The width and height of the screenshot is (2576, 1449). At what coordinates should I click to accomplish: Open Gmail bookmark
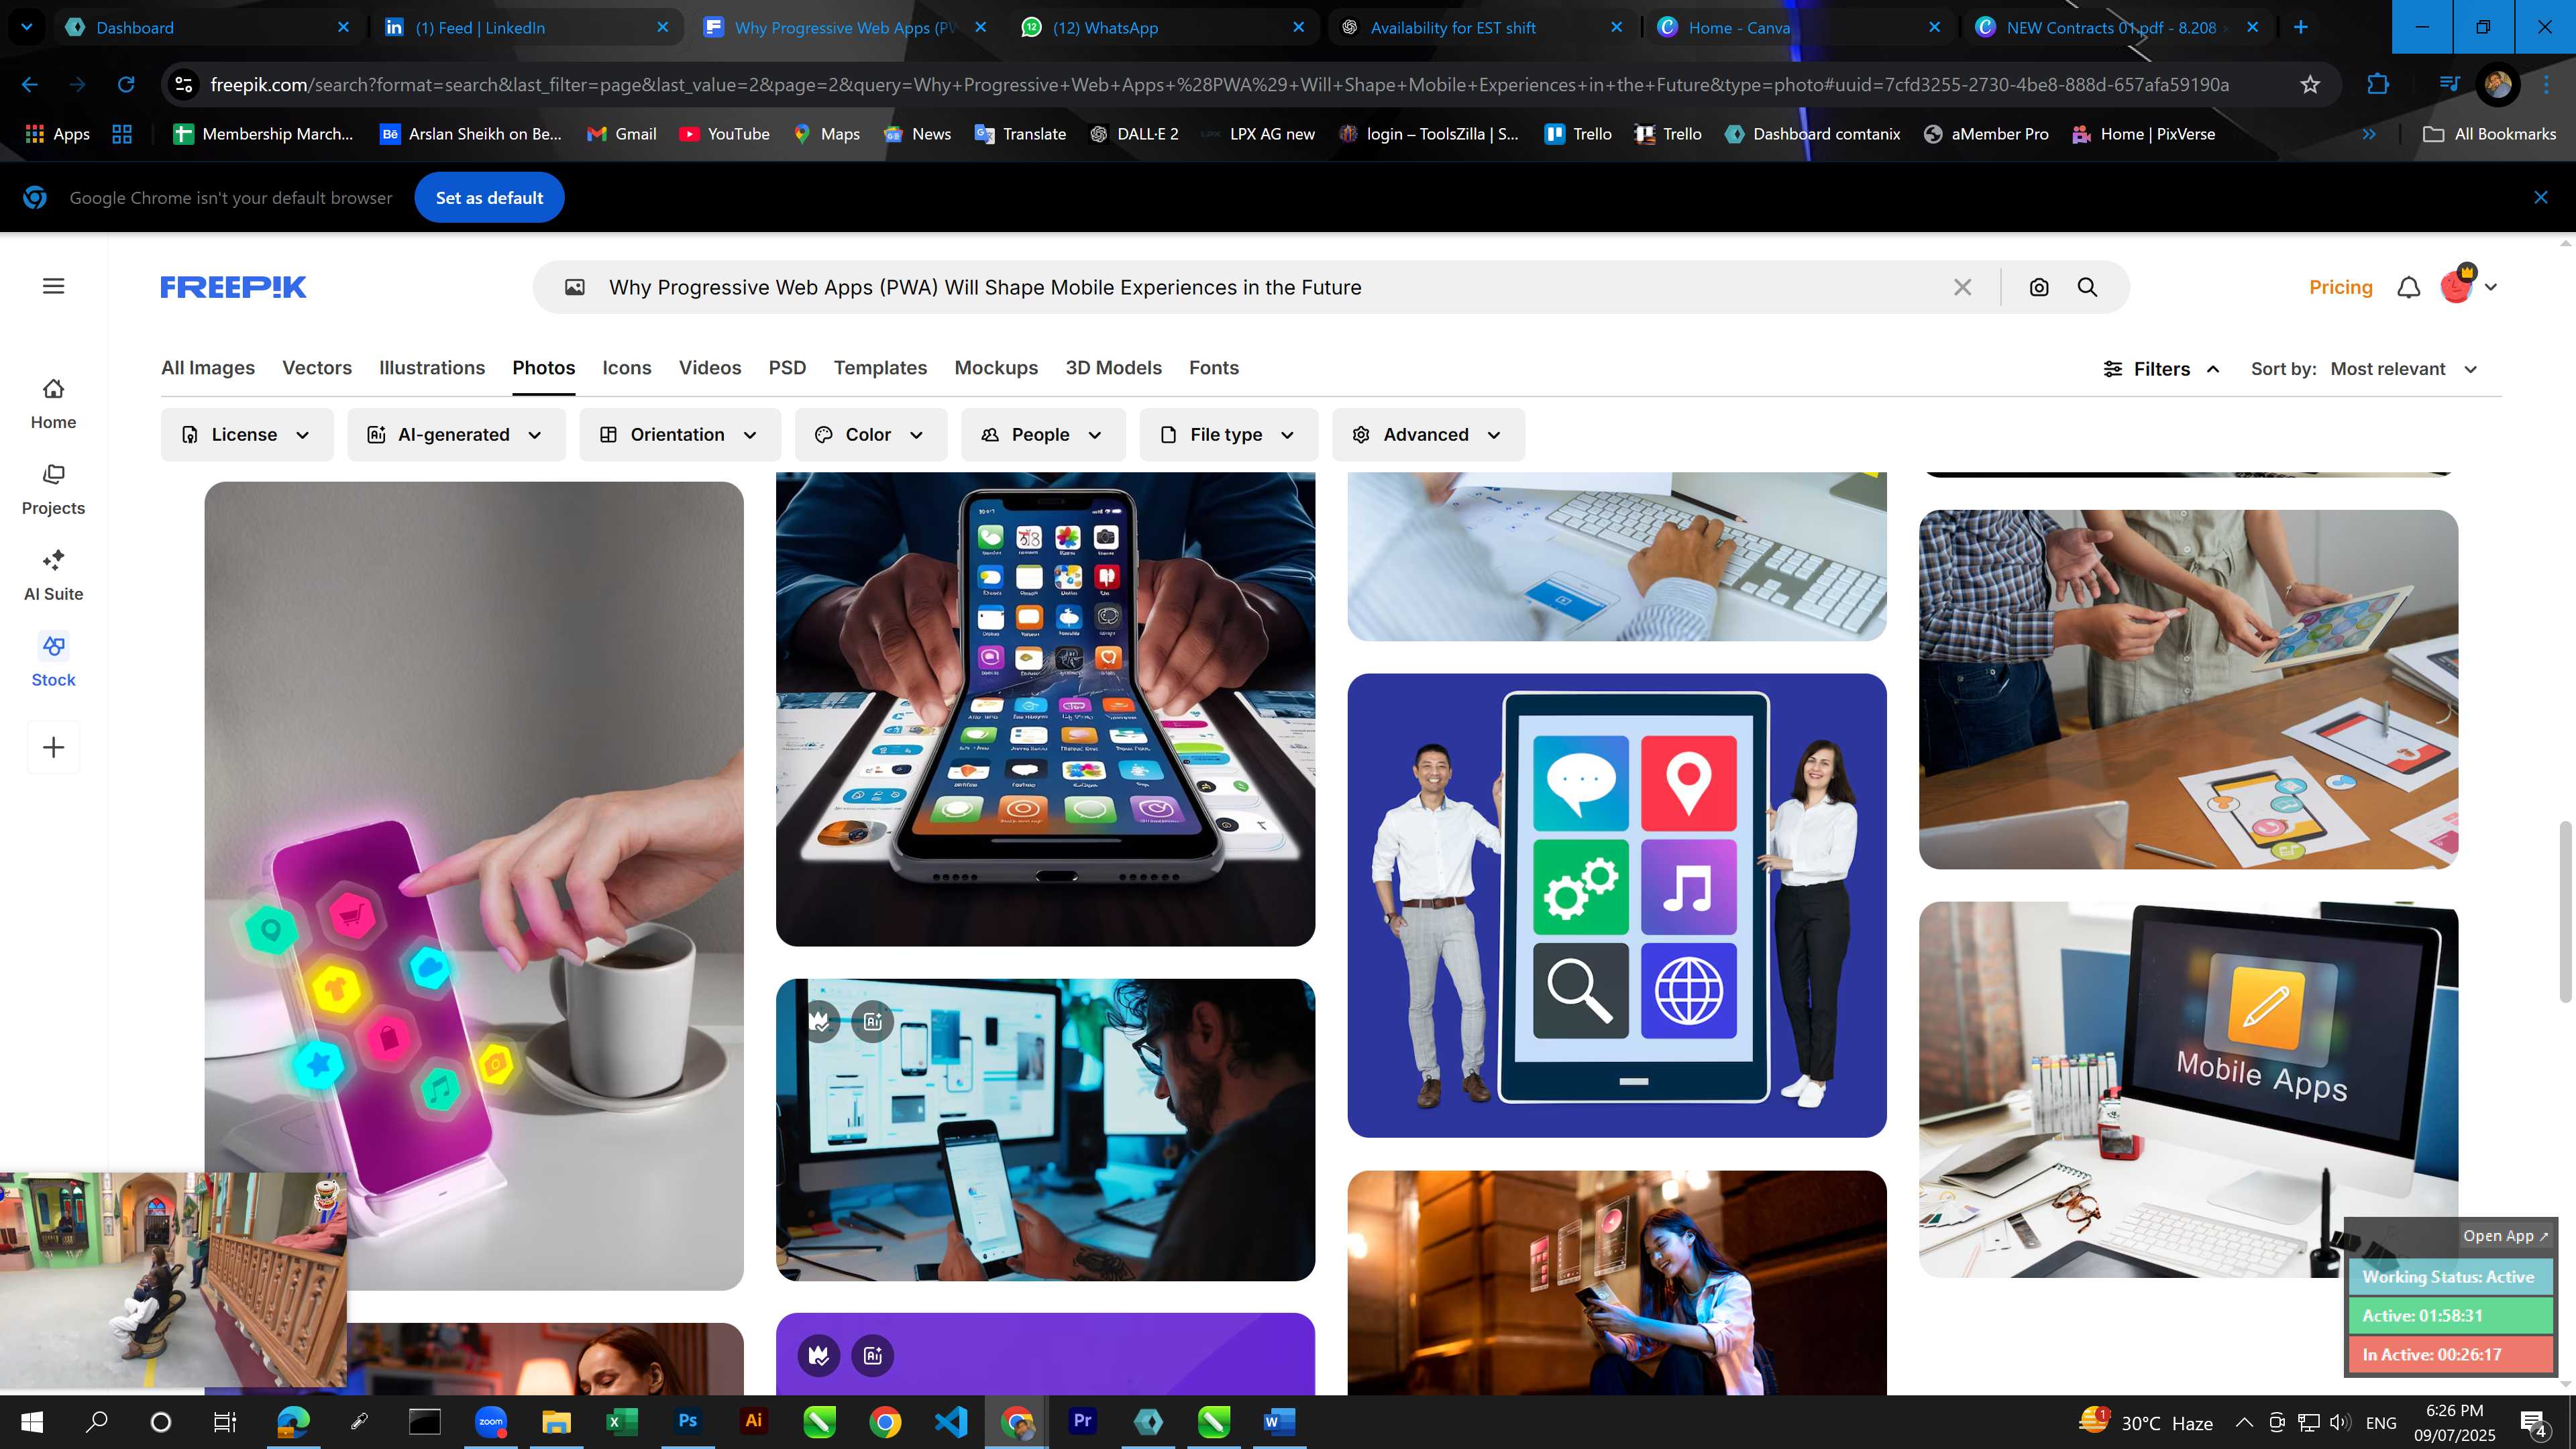coord(621,134)
